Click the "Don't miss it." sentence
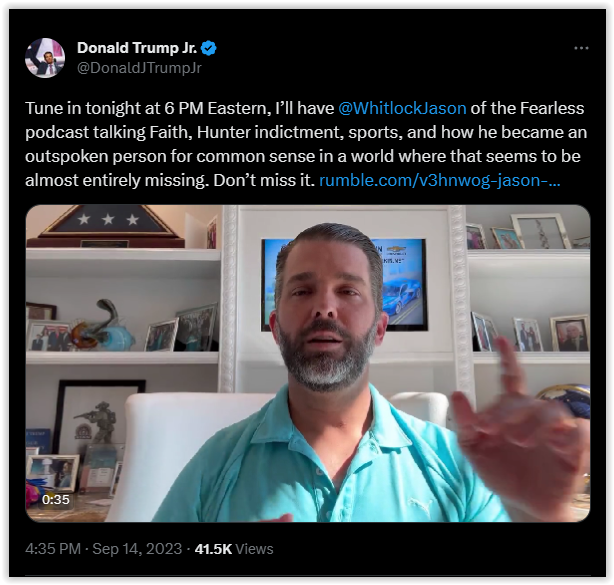Image resolution: width=614 pixels, height=585 pixels. 264,180
